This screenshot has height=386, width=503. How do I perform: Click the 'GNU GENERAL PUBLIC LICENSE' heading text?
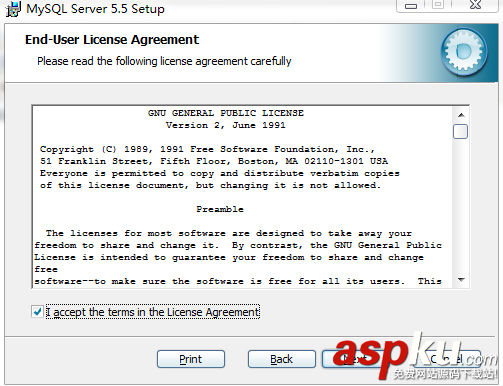pos(226,113)
